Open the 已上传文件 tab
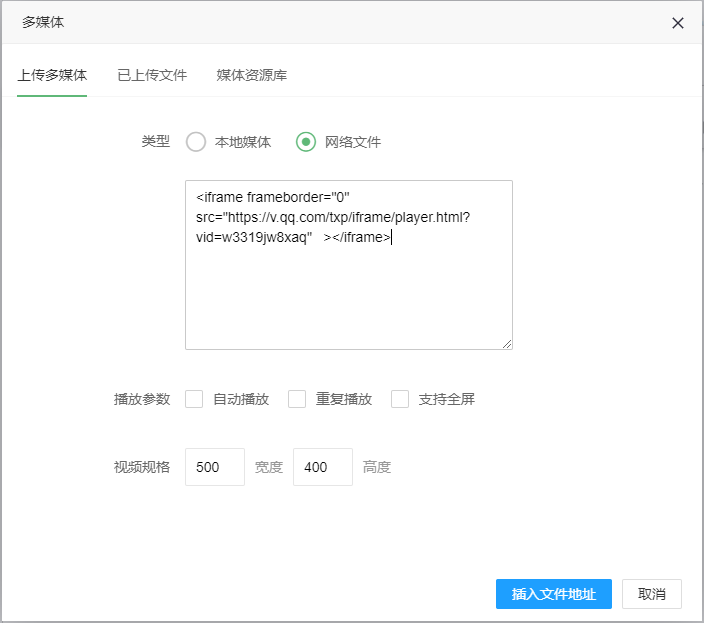 click(x=152, y=75)
